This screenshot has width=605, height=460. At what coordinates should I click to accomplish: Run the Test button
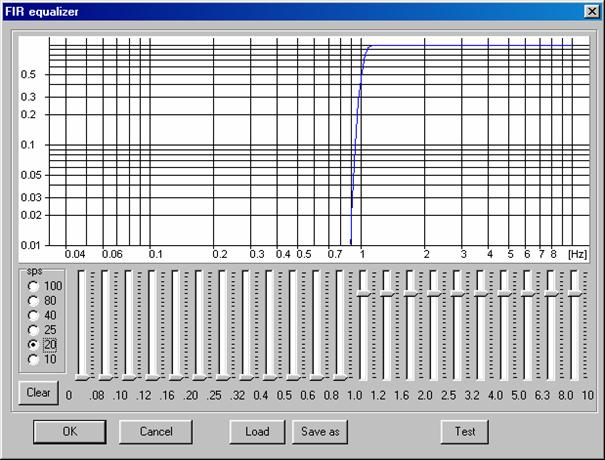pyautogui.click(x=465, y=431)
